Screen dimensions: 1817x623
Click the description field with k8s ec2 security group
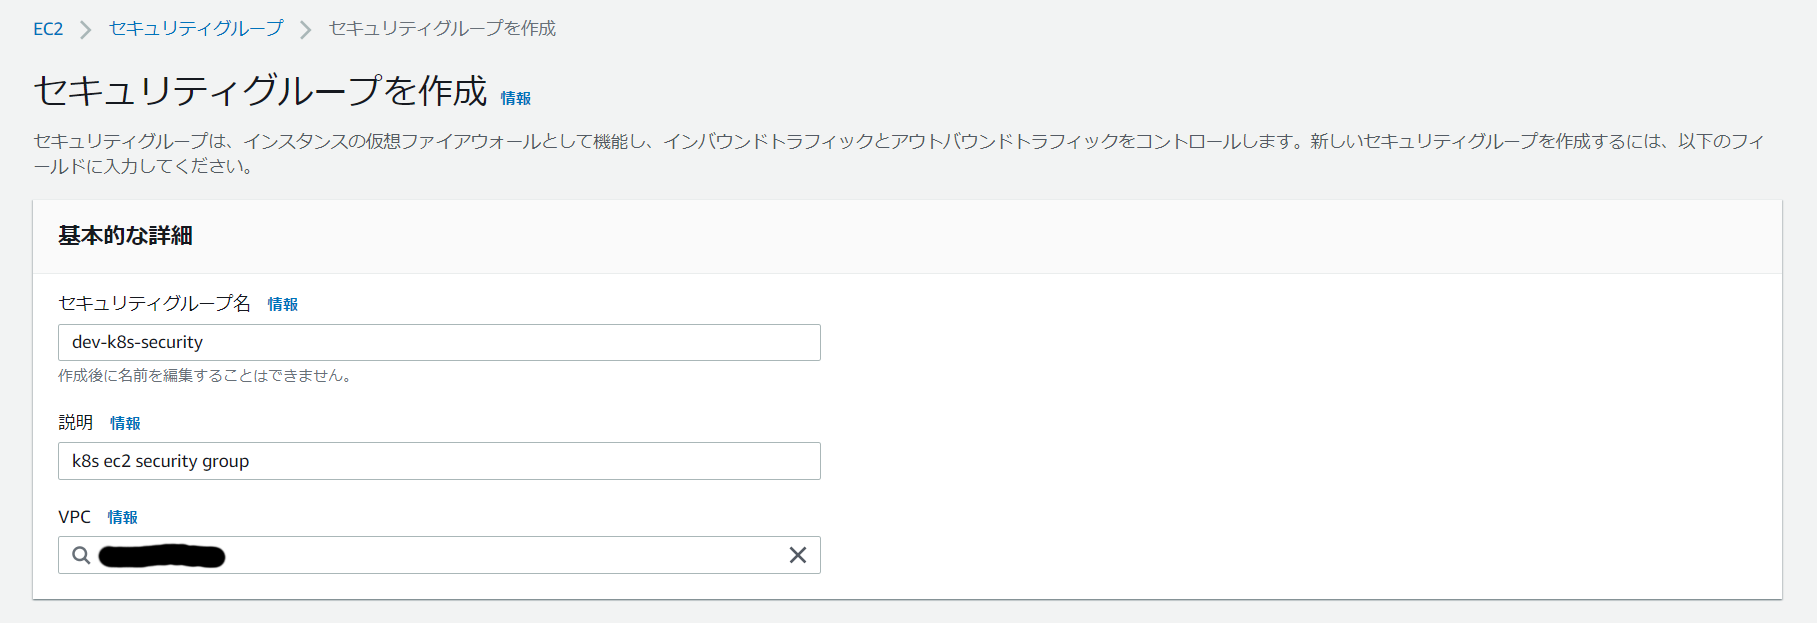(x=439, y=461)
